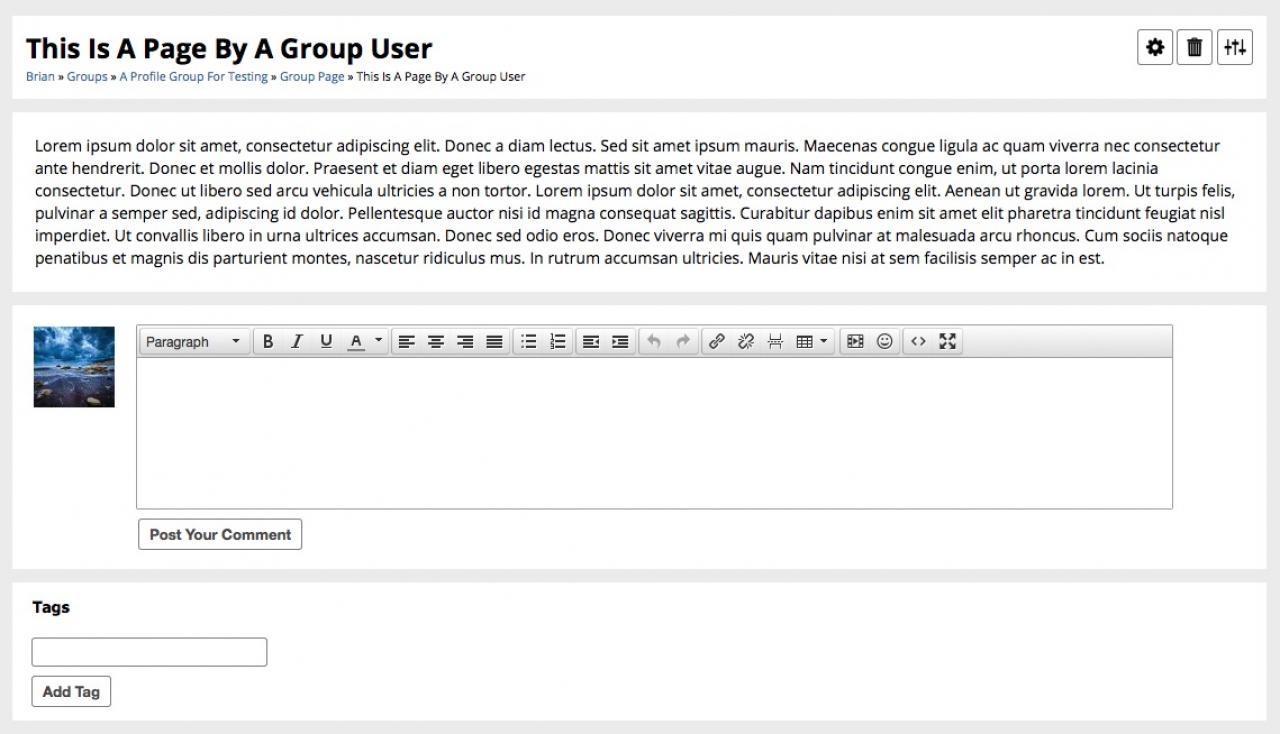Image resolution: width=1280 pixels, height=734 pixels.
Task: Toggle bold formatting in editor
Action: click(268, 342)
